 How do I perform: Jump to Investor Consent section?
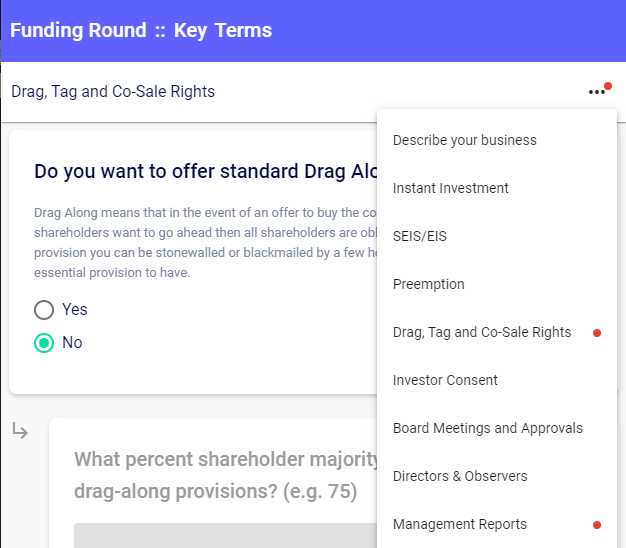tap(445, 380)
